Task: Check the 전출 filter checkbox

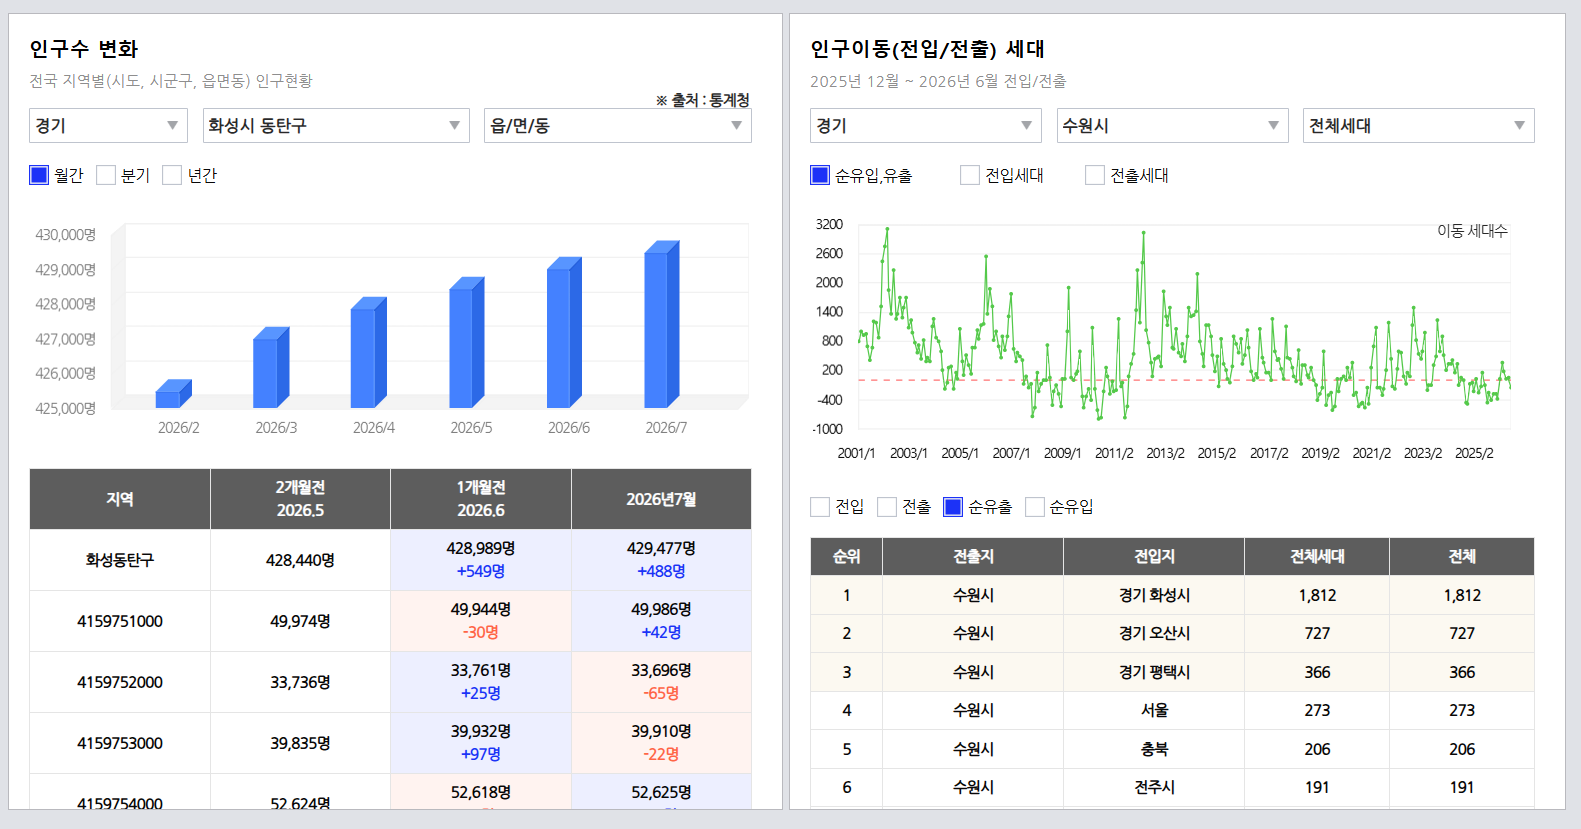Action: click(887, 507)
